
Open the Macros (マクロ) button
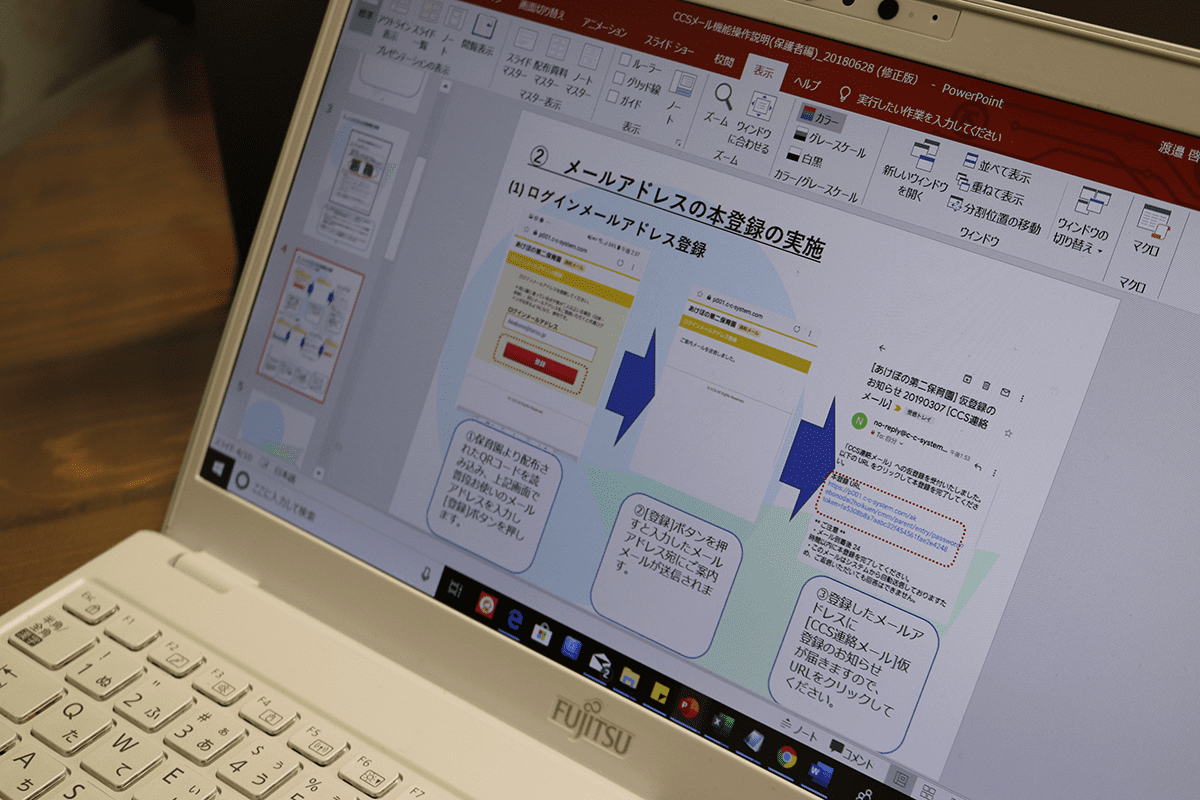coord(1153,222)
